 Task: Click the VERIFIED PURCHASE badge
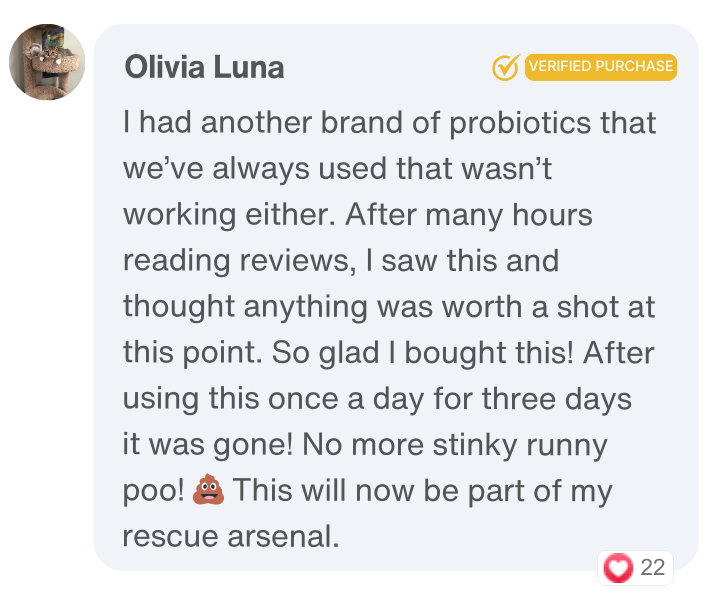point(600,67)
